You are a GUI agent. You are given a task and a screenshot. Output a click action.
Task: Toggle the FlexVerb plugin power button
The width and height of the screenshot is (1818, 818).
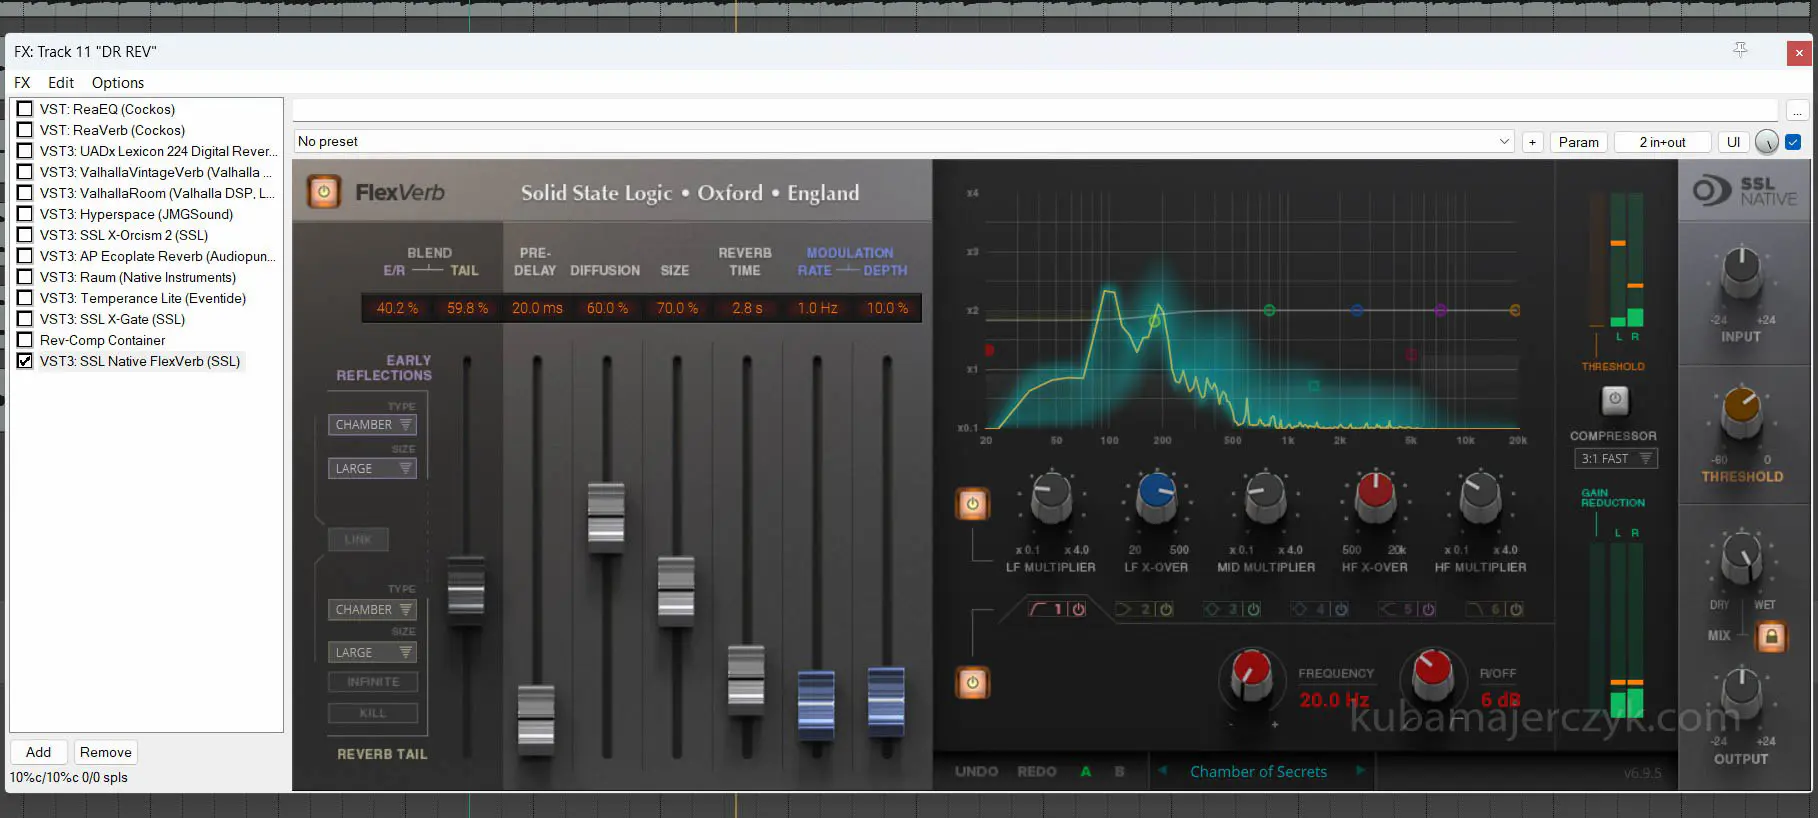point(324,192)
